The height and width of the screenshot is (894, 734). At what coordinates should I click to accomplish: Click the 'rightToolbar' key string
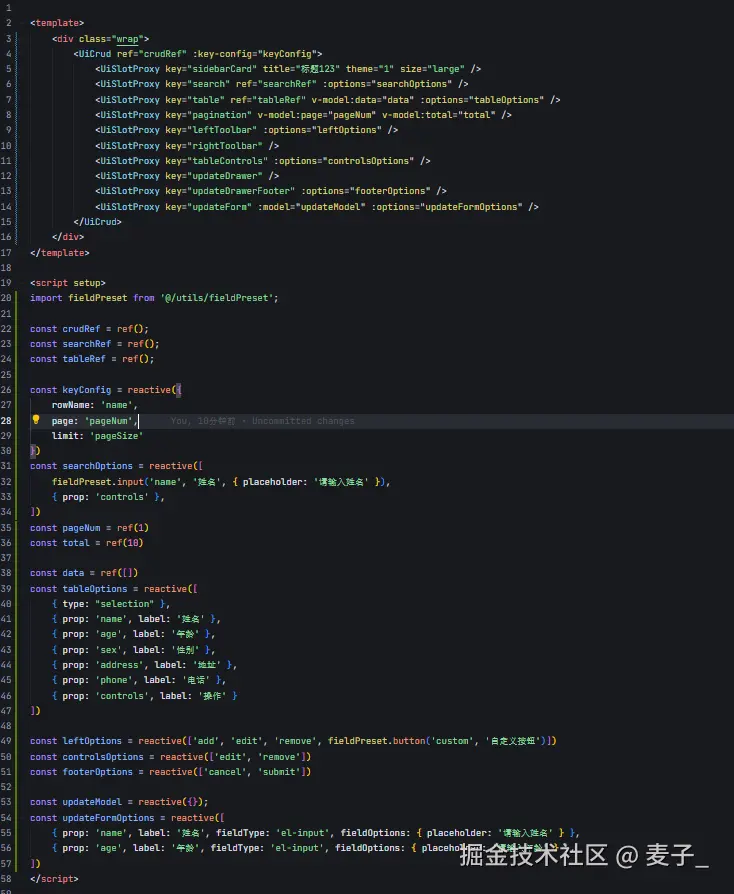(225, 145)
